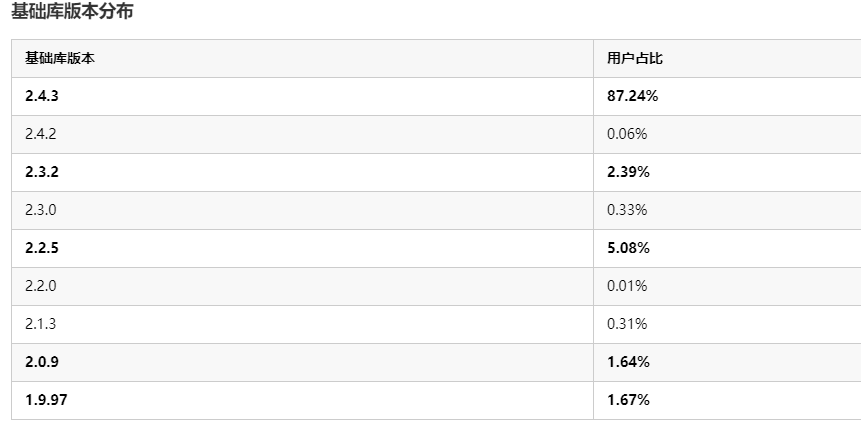This screenshot has width=861, height=432.
Task: Click the 0.06% percentage cell
Action: click(x=627, y=134)
